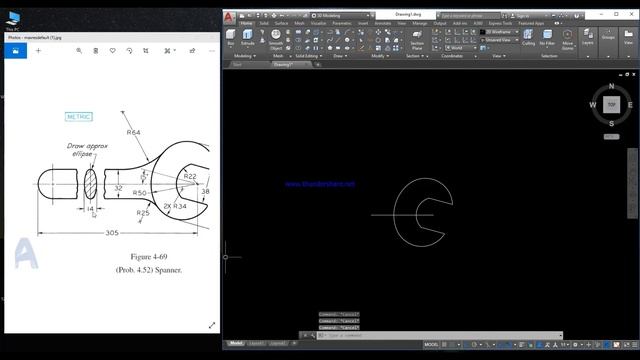Click the S direction on ViewCube compass
The height and width of the screenshot is (360, 640).
(611, 123)
